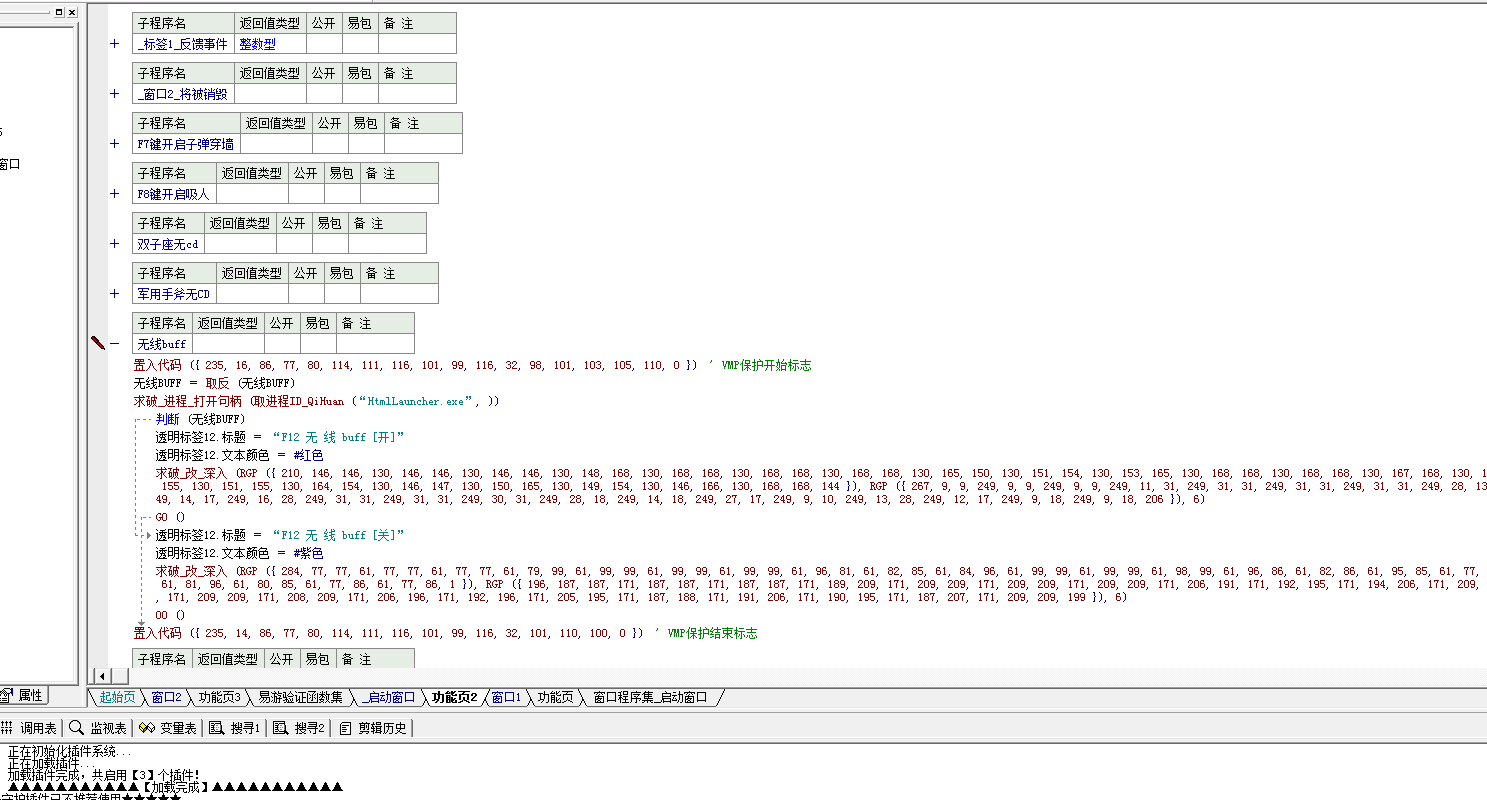The height and width of the screenshot is (800, 1487).
Task: Switch to the 窗口2 tab
Action: point(166,697)
